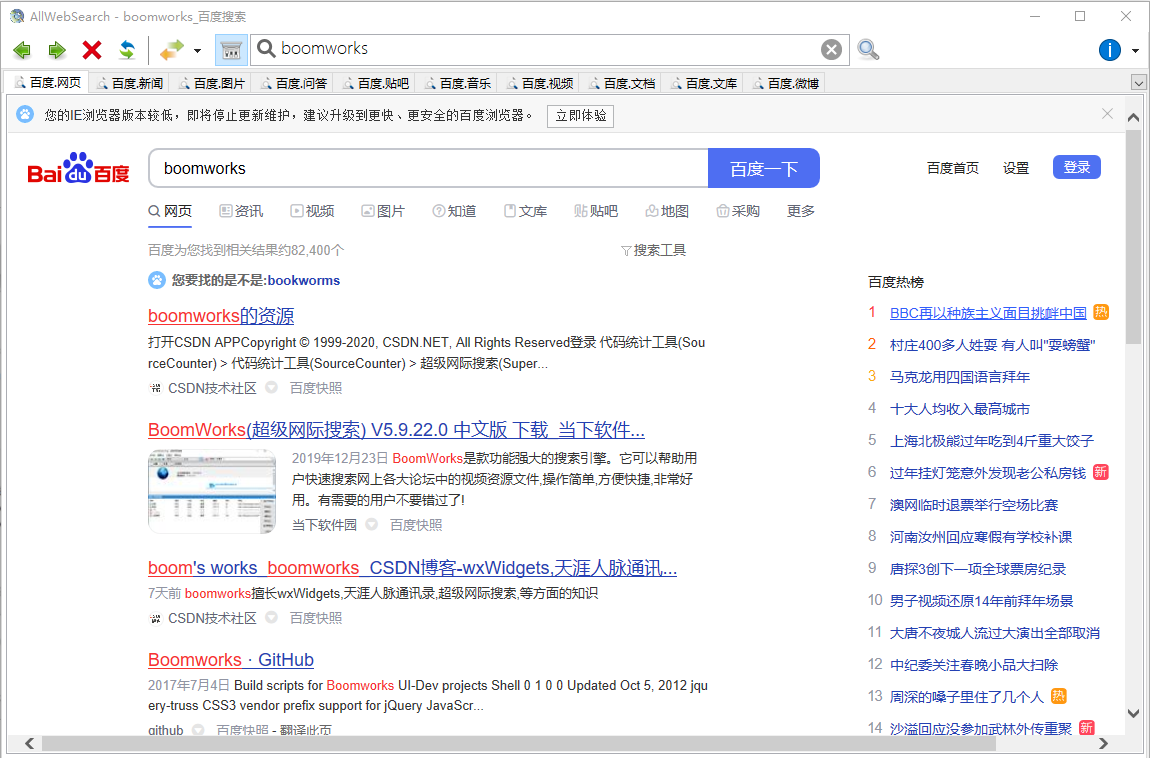Open the 百度首页 link
Image resolution: width=1150 pixels, height=758 pixels.
pos(953,168)
